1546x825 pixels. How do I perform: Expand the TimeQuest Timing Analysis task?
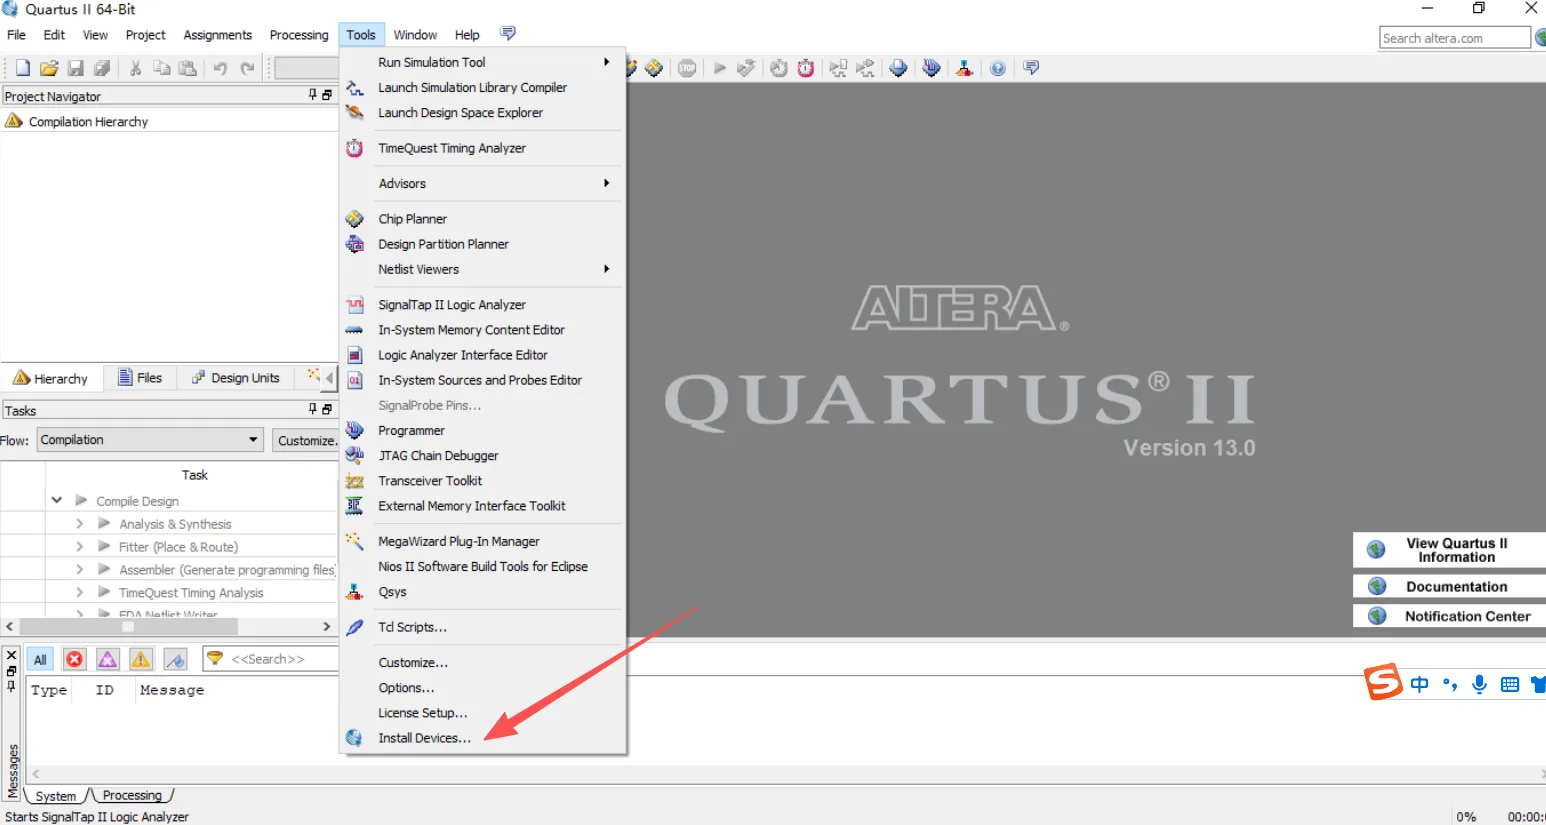[80, 592]
